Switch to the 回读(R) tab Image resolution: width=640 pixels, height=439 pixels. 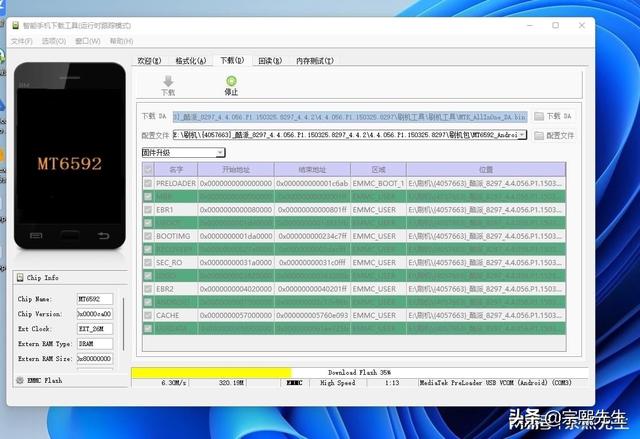270,61
